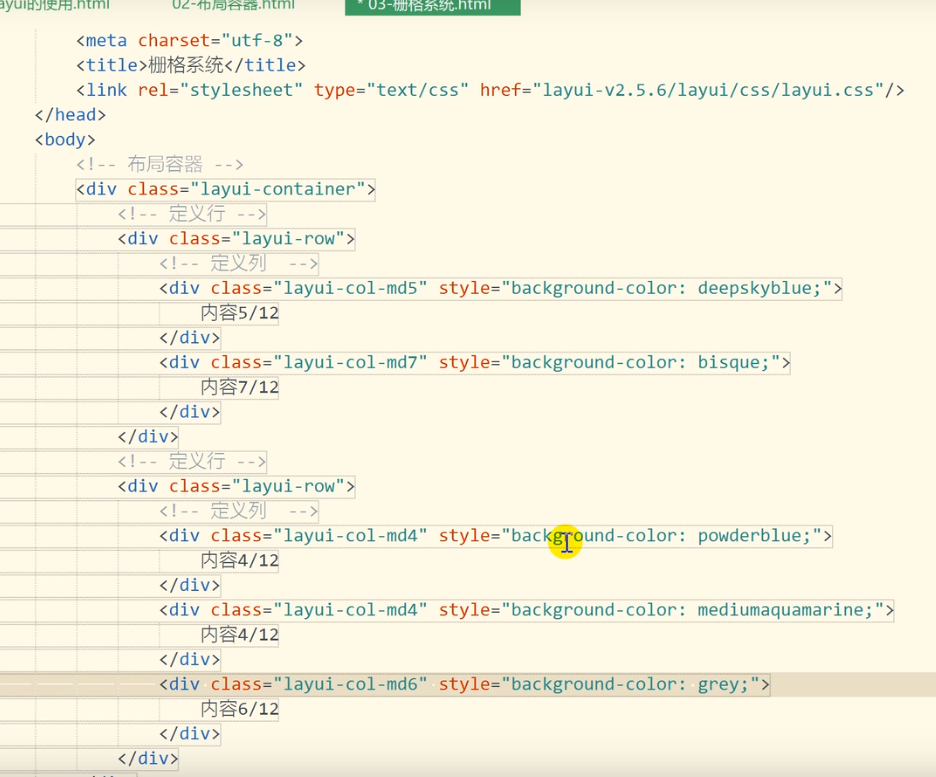
Task: Click the layui-container div line
Action: click(226, 189)
